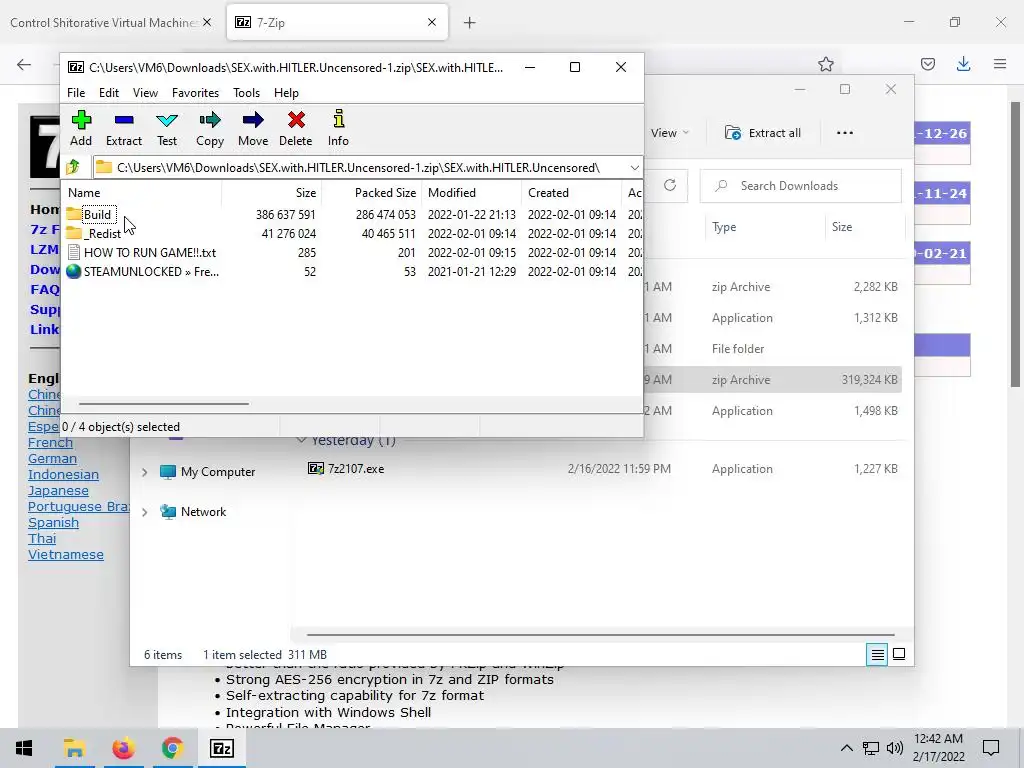Follow the French language link
The width and height of the screenshot is (1024, 768).
click(50, 443)
